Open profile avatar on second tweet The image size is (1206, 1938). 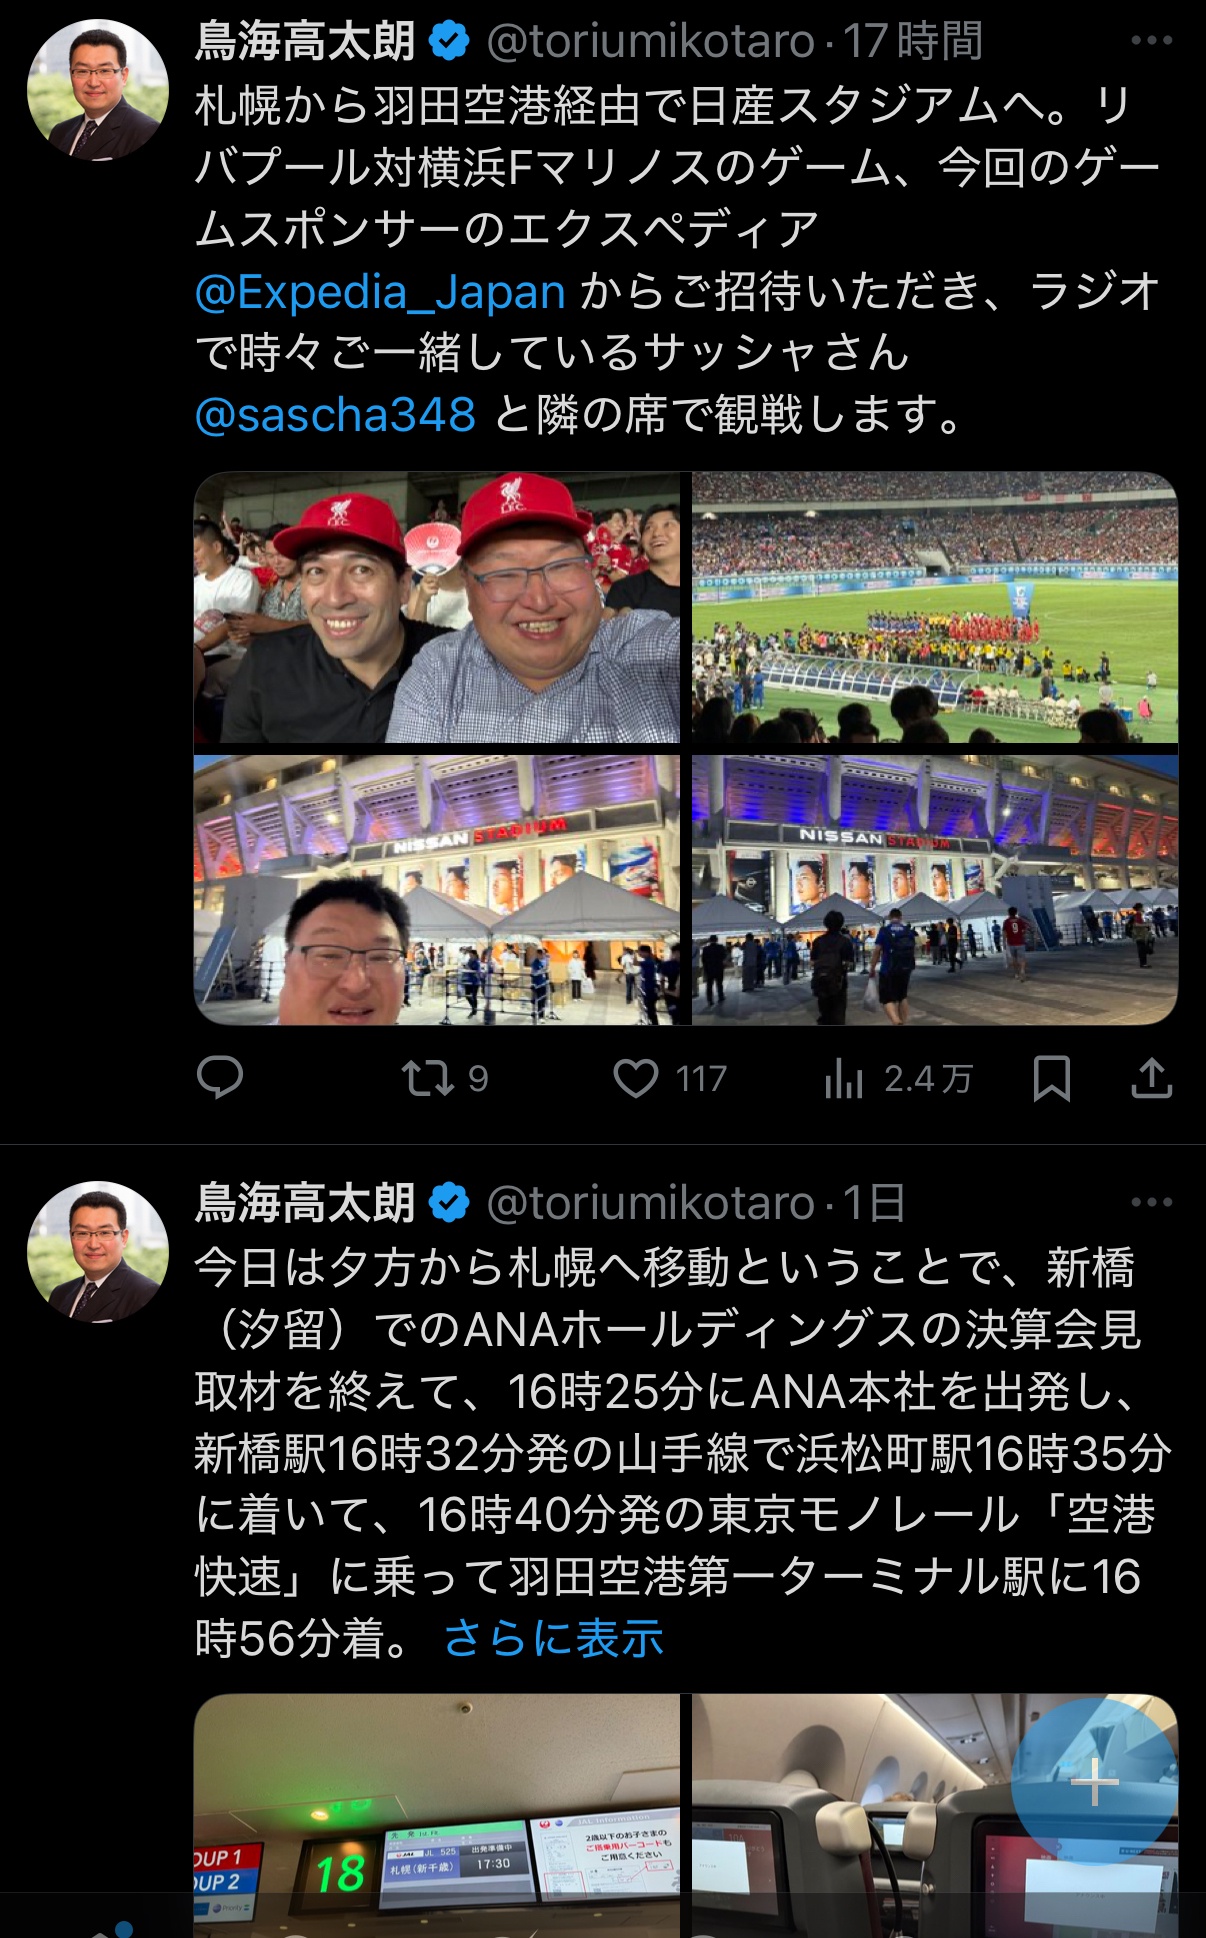pyautogui.click(x=98, y=1252)
